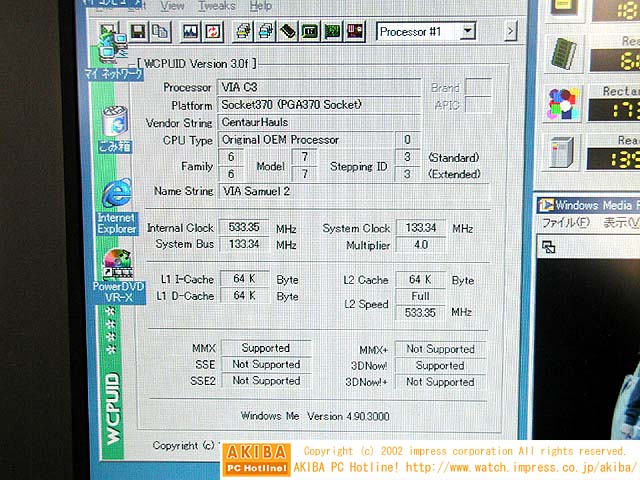Click the Windows Media Player title bar icon
This screenshot has width=640, height=480.
pos(546,204)
